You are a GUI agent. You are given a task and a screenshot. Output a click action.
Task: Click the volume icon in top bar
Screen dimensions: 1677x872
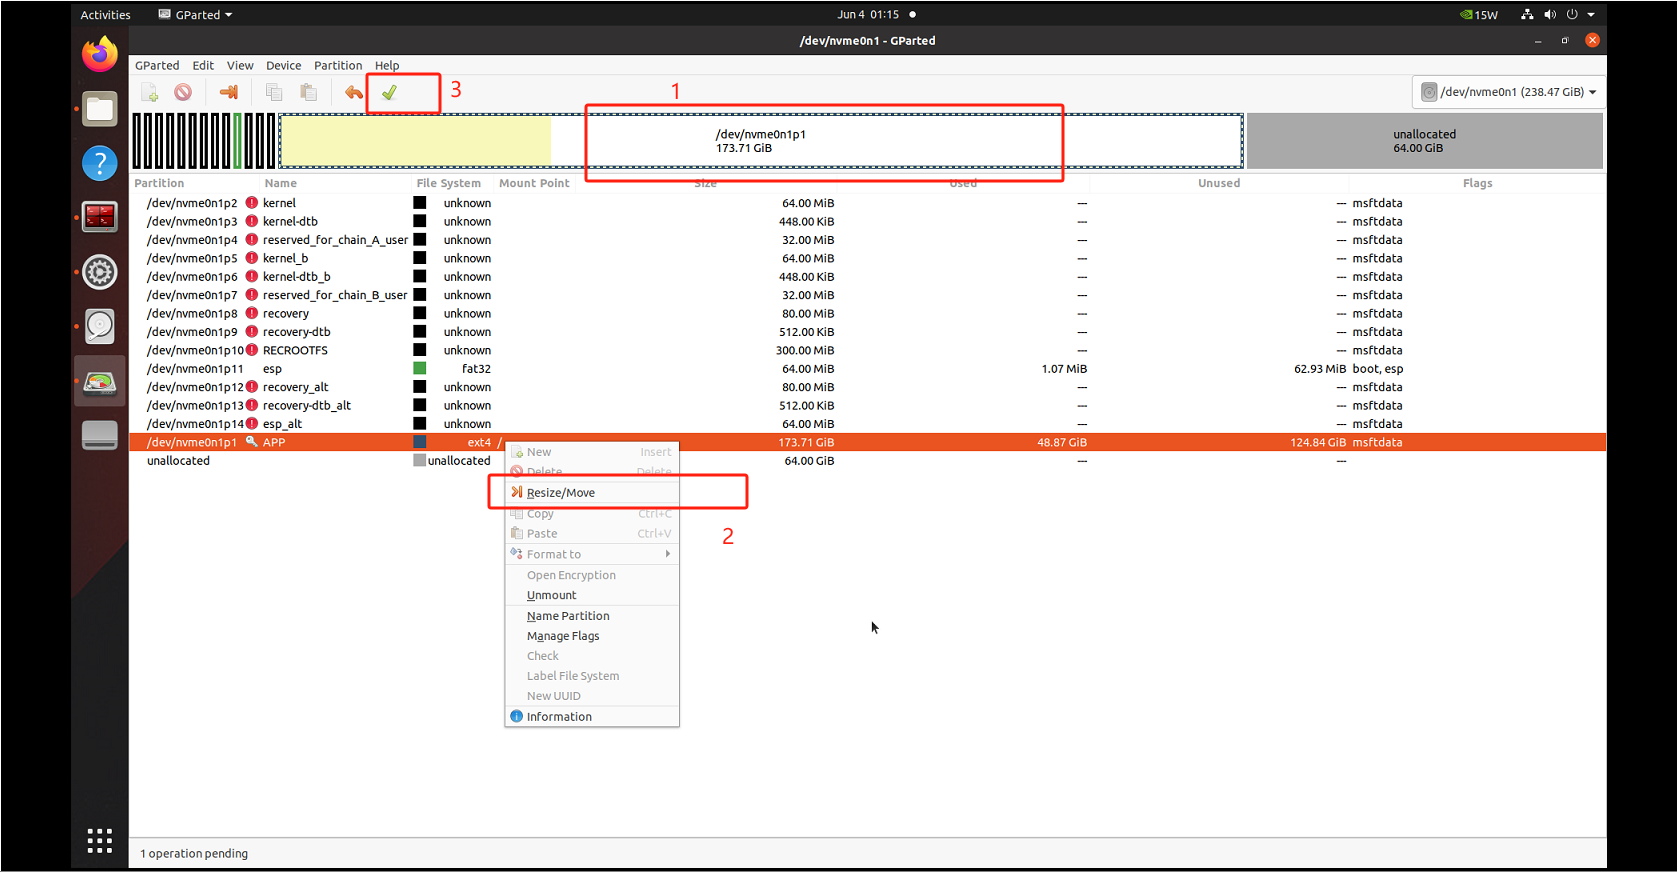pos(1550,15)
